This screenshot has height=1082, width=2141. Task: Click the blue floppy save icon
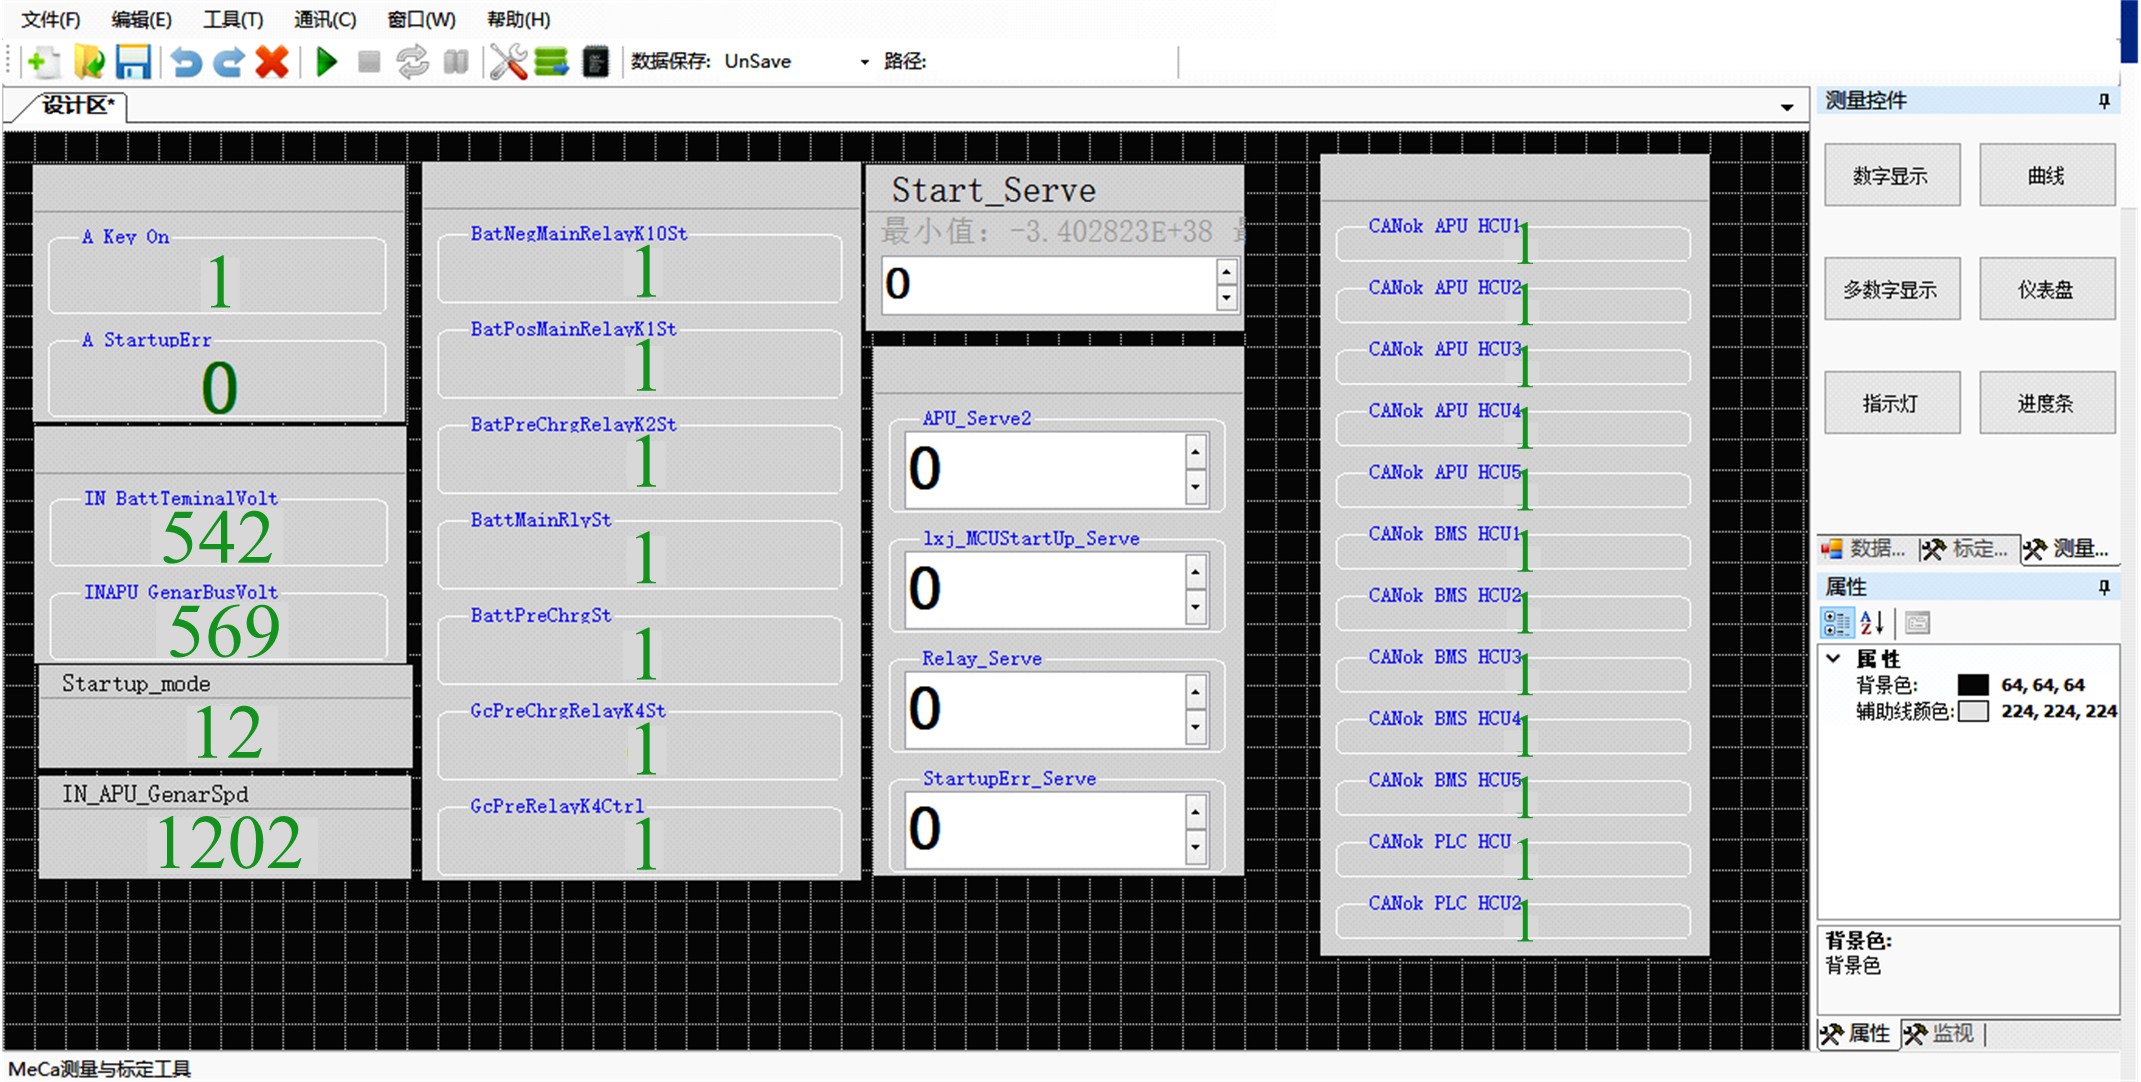(133, 62)
